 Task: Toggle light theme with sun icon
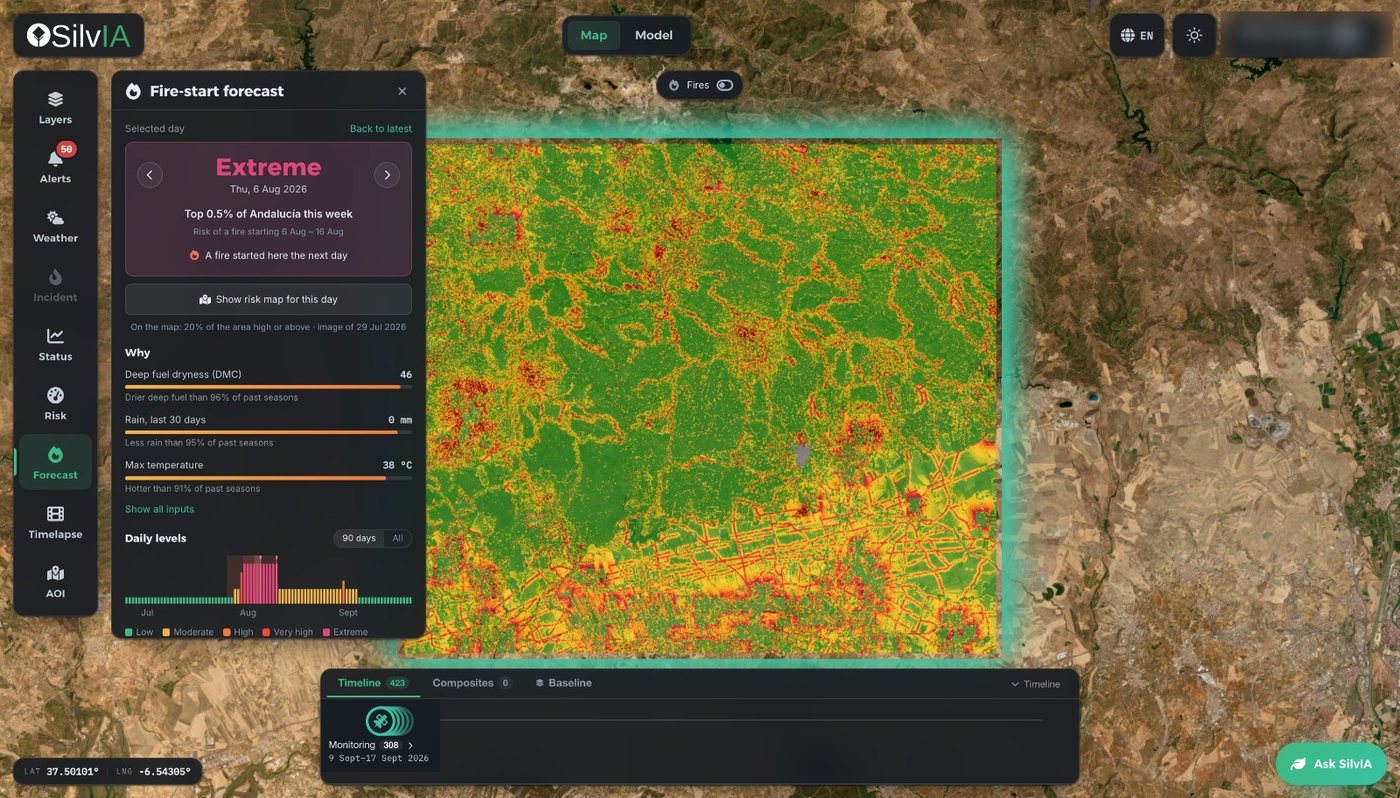tap(1194, 35)
